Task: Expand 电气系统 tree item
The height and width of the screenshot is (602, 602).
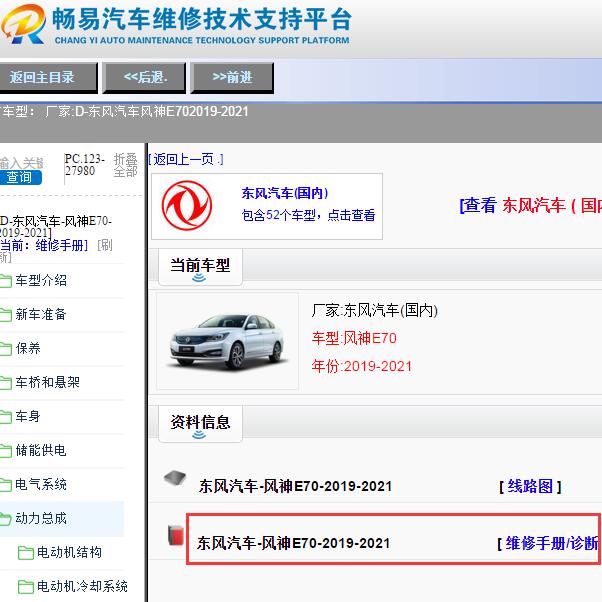Action: click(x=41, y=485)
